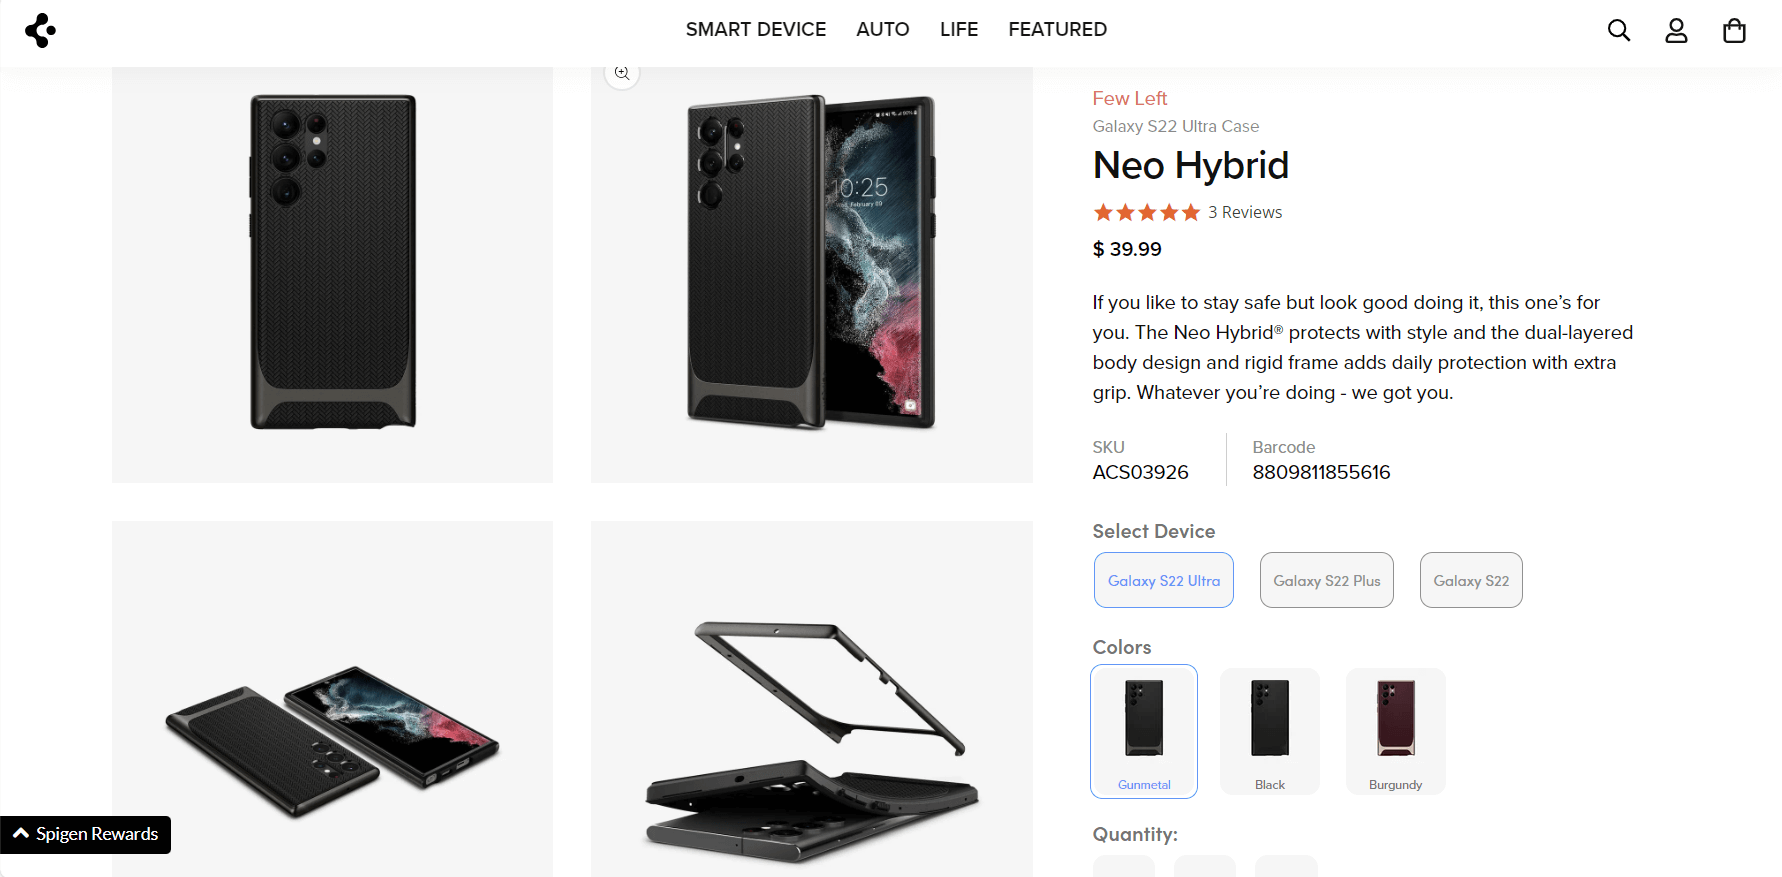Click the image zoom magnifier icon
The width and height of the screenshot is (1782, 877).
pos(622,72)
